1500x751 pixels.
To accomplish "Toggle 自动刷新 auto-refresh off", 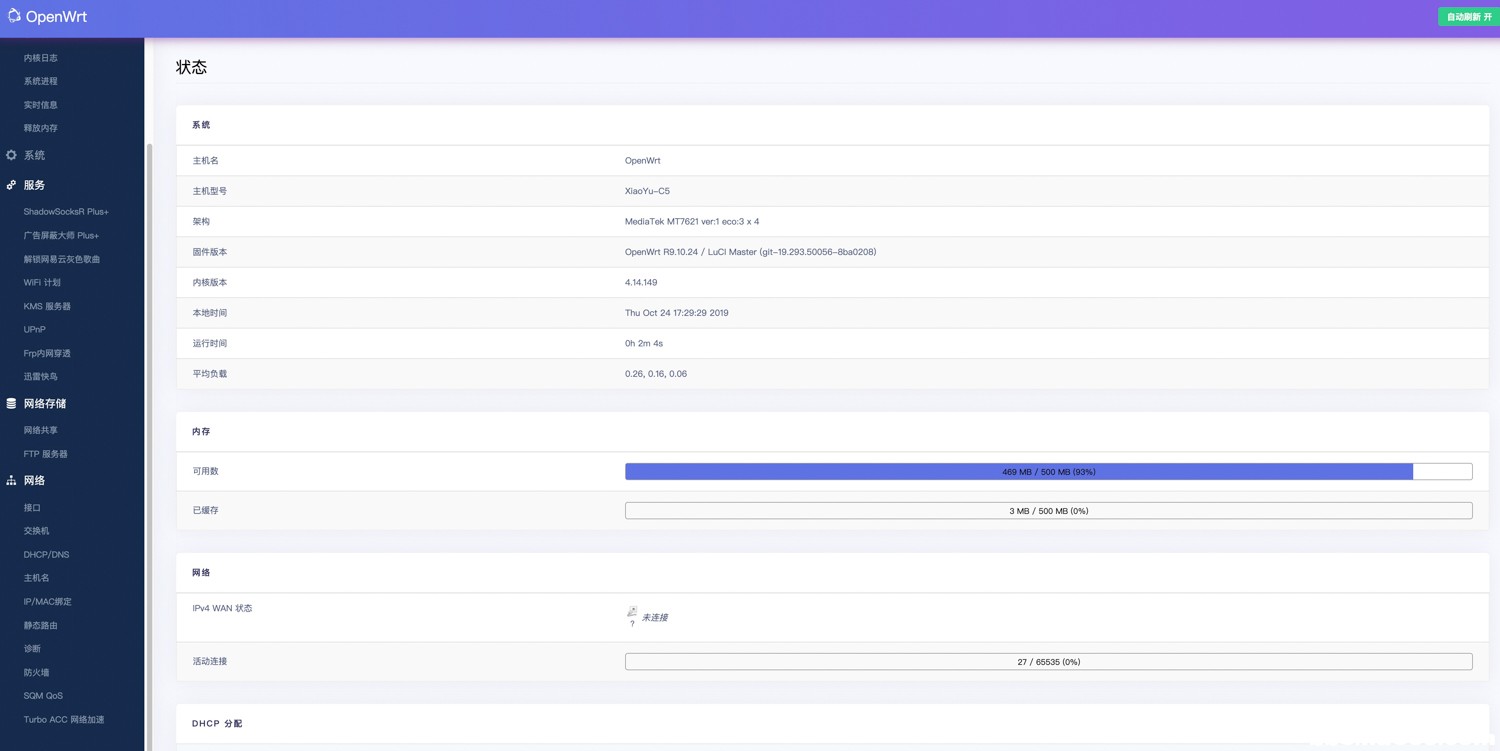I will pyautogui.click(x=1466, y=17).
